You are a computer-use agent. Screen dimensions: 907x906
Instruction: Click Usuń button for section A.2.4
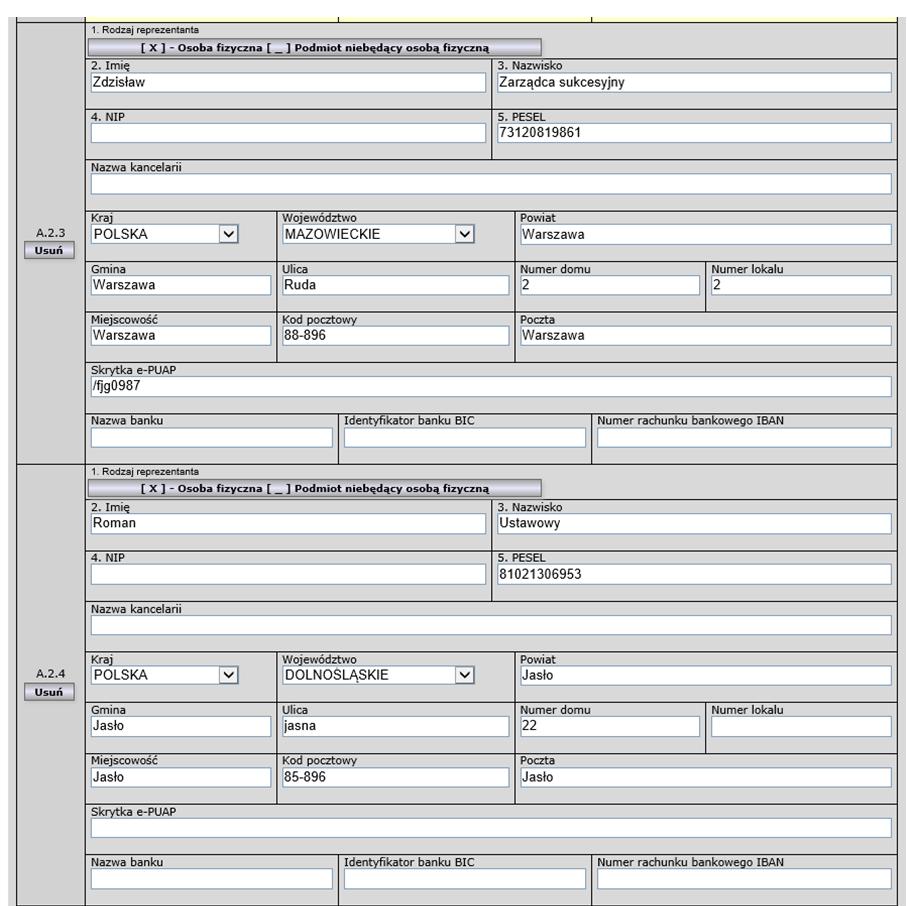[x=49, y=692]
